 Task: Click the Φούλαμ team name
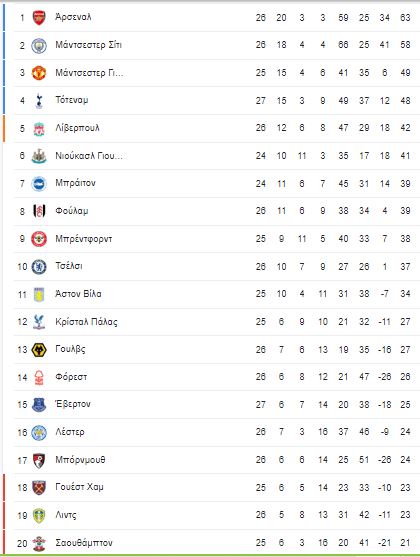tap(72, 211)
